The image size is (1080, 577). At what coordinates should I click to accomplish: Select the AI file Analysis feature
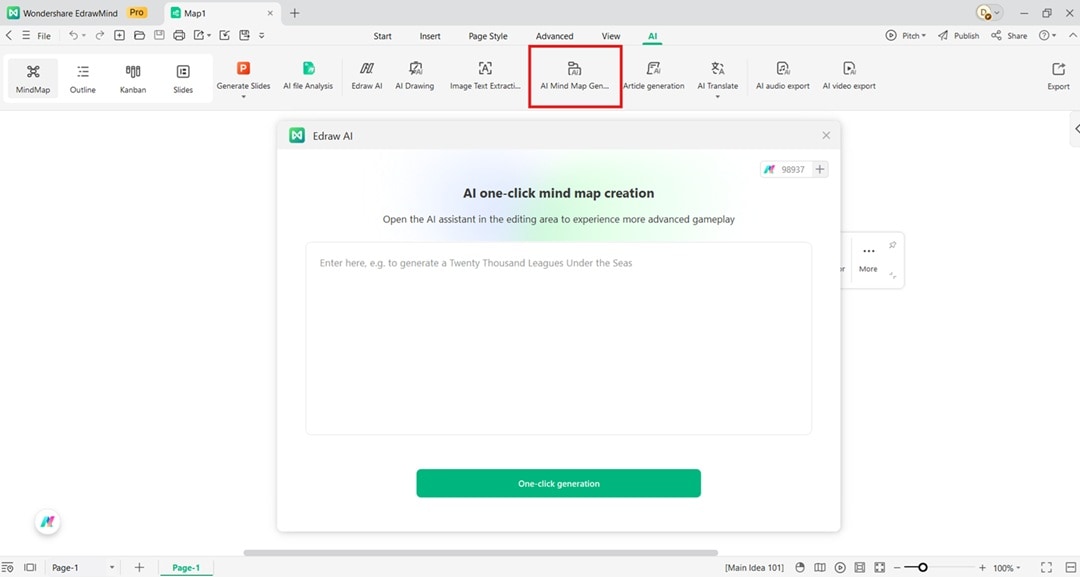pyautogui.click(x=308, y=77)
